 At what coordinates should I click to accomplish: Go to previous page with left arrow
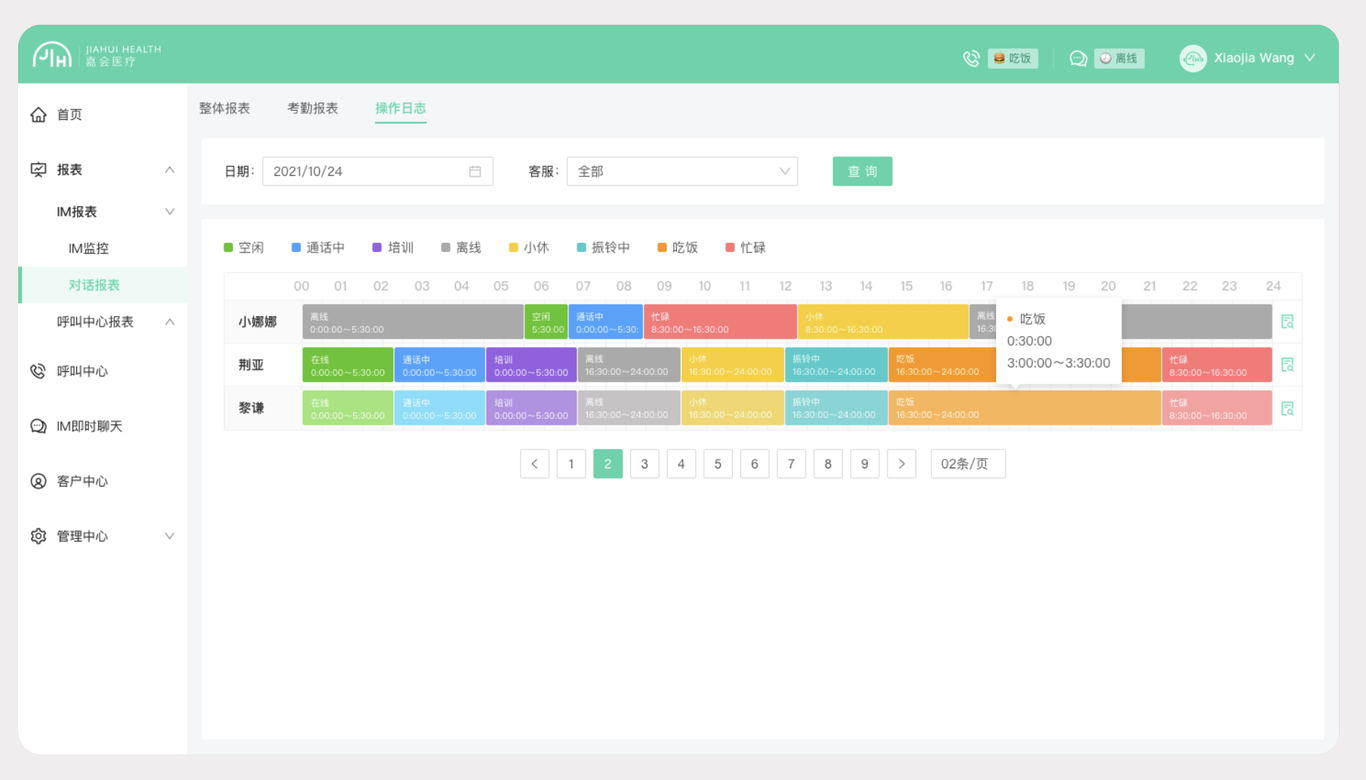(x=535, y=464)
